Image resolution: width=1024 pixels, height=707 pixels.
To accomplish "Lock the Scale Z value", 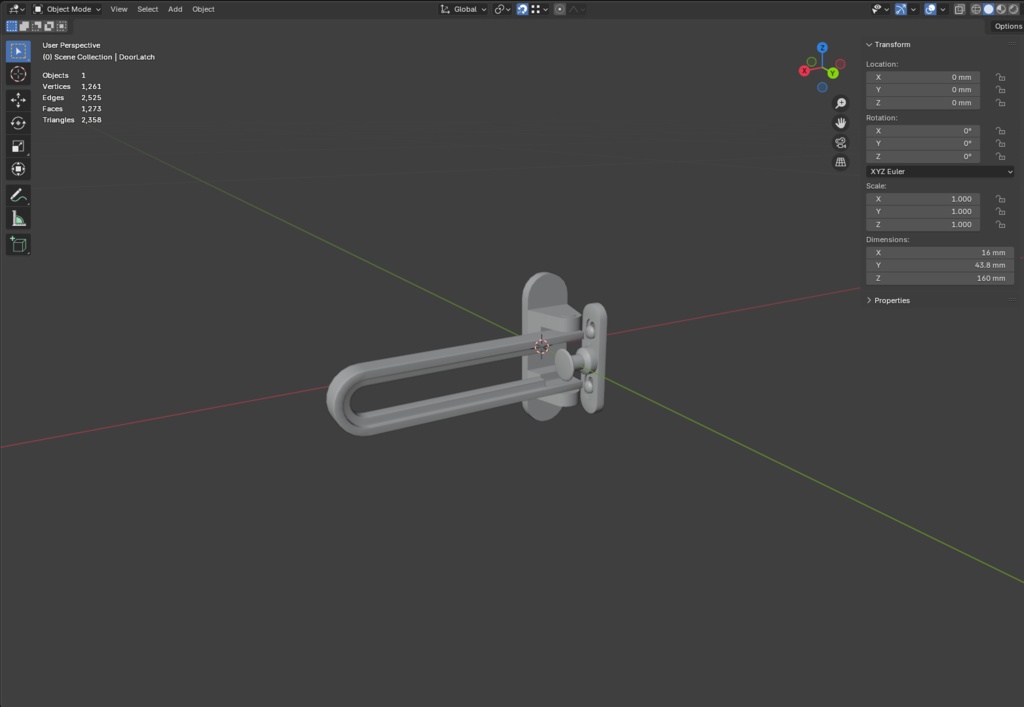I will pos(1000,225).
